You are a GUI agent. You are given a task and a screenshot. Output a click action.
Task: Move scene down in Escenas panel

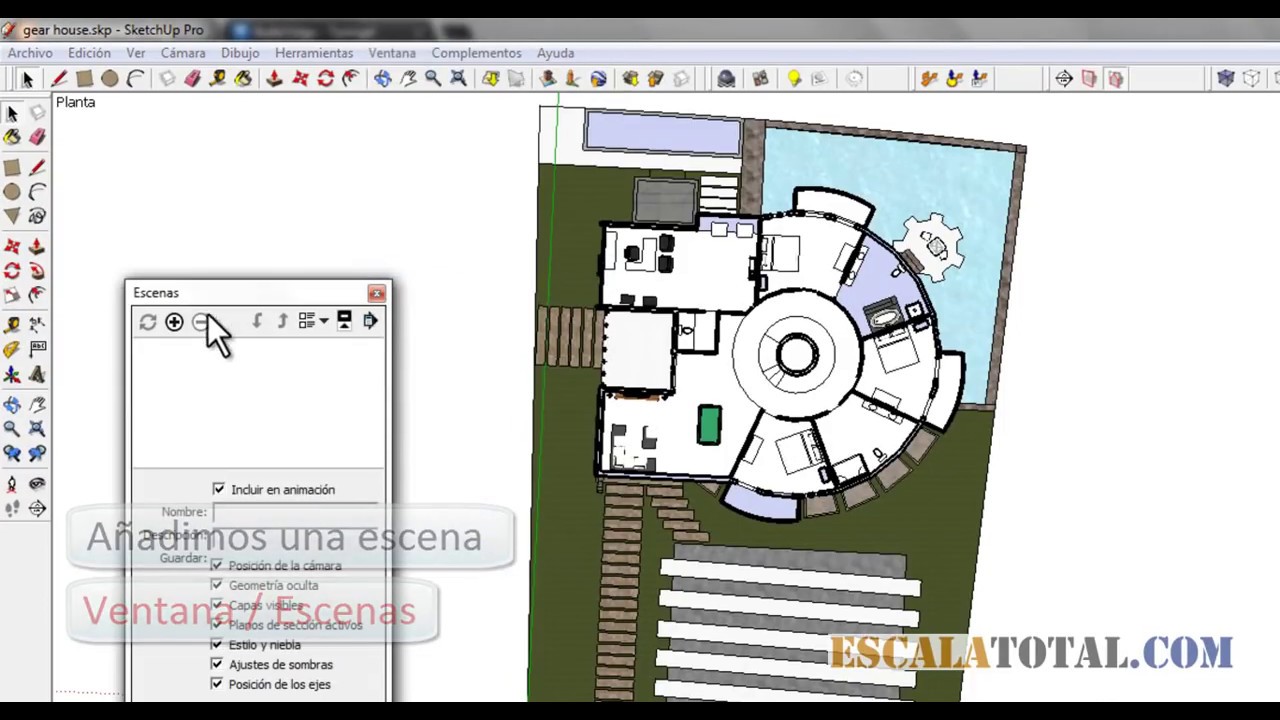click(x=257, y=321)
